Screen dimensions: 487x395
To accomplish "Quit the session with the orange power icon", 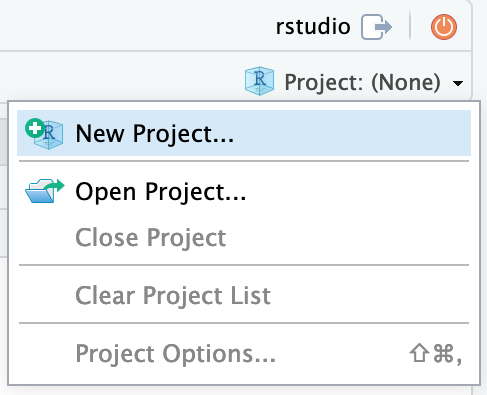I will [x=444, y=27].
